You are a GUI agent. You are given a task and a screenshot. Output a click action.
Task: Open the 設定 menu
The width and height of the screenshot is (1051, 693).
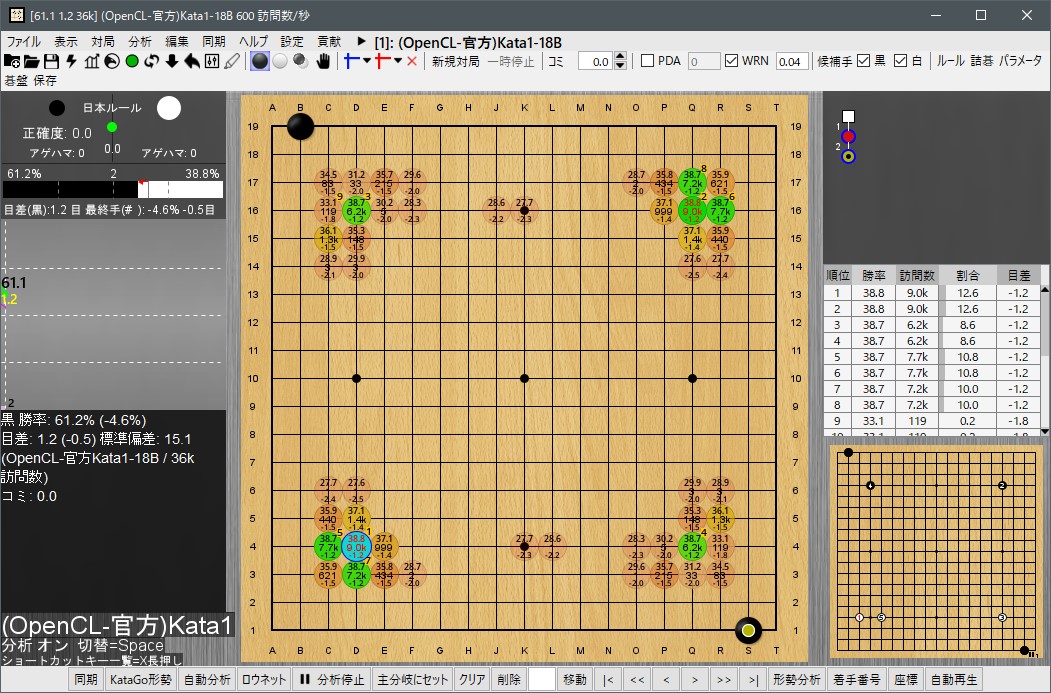(292, 42)
